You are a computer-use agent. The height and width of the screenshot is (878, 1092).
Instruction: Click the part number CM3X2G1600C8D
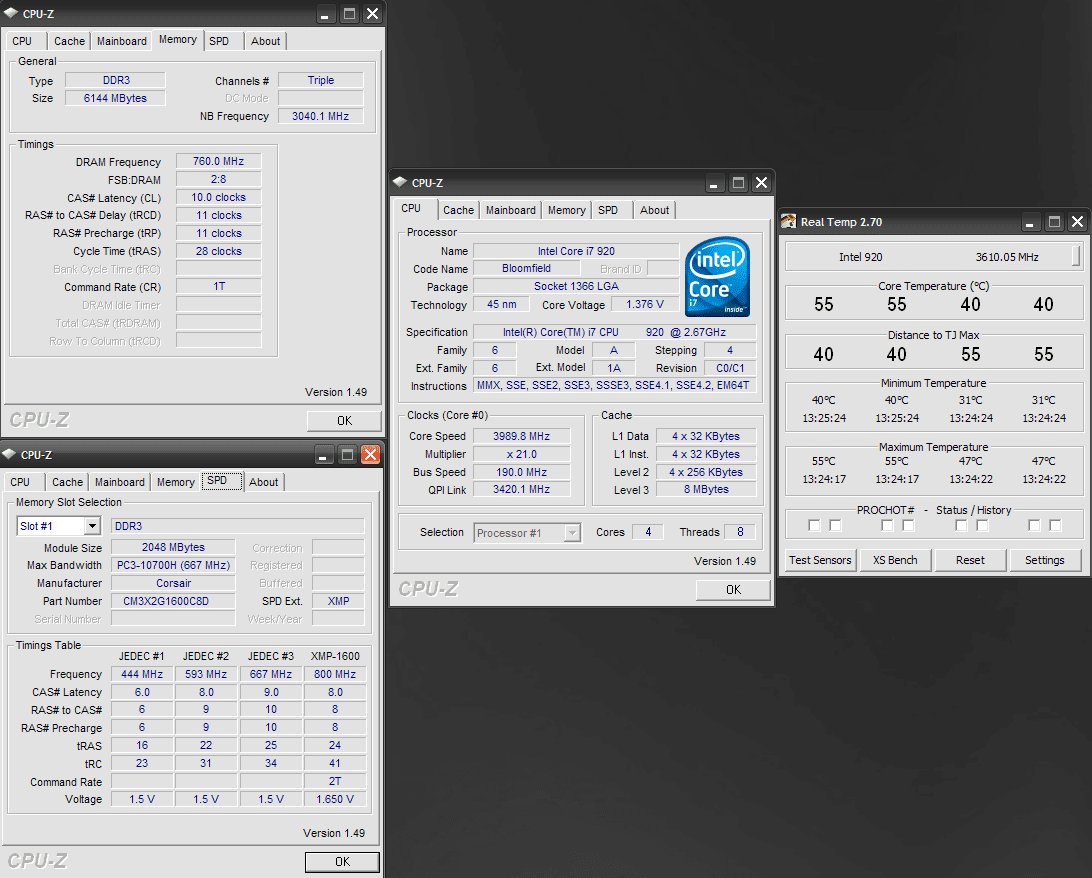pyautogui.click(x=173, y=601)
